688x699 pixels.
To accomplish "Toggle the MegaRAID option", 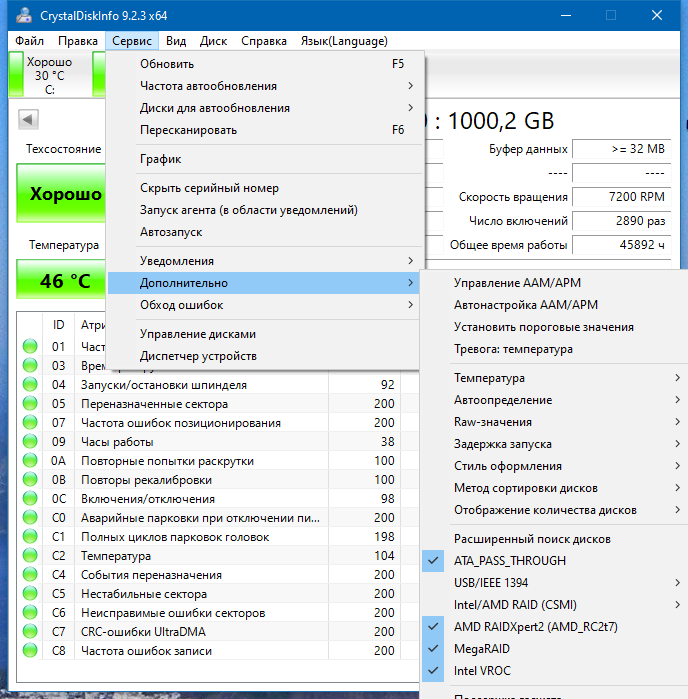I will tap(554, 649).
